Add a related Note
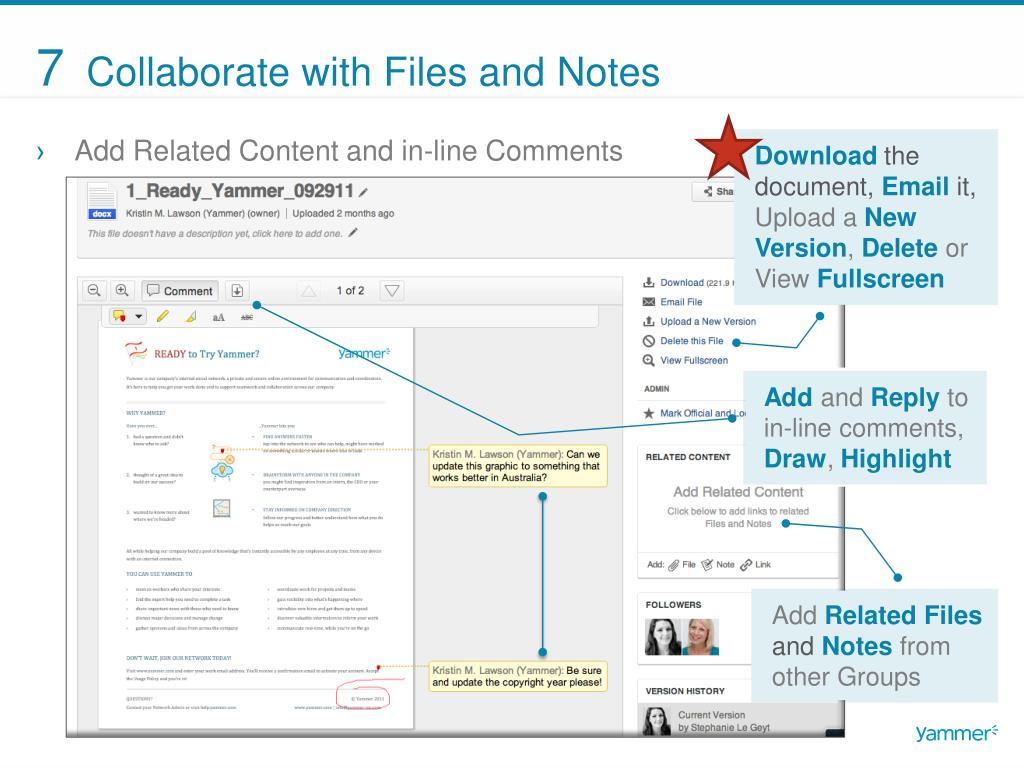The width and height of the screenshot is (1024, 768). click(x=718, y=565)
